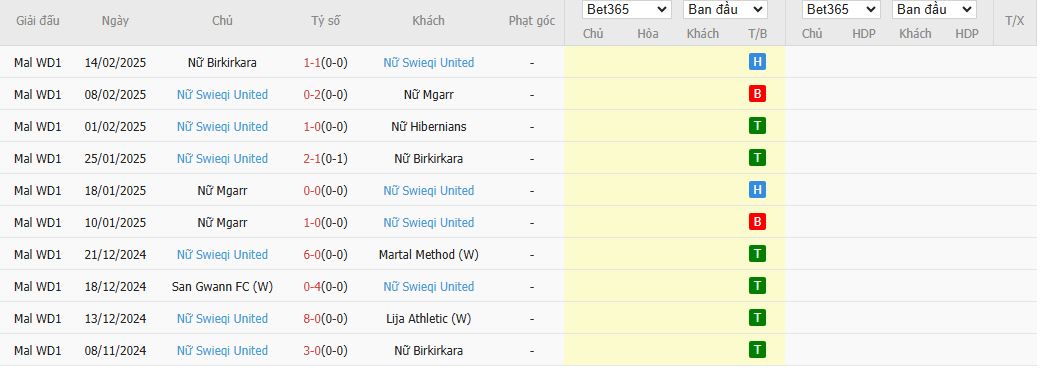Open the first Ban đầu odds dropdown
Image resolution: width=1042 pixels, height=373 pixels.
[x=725, y=9]
